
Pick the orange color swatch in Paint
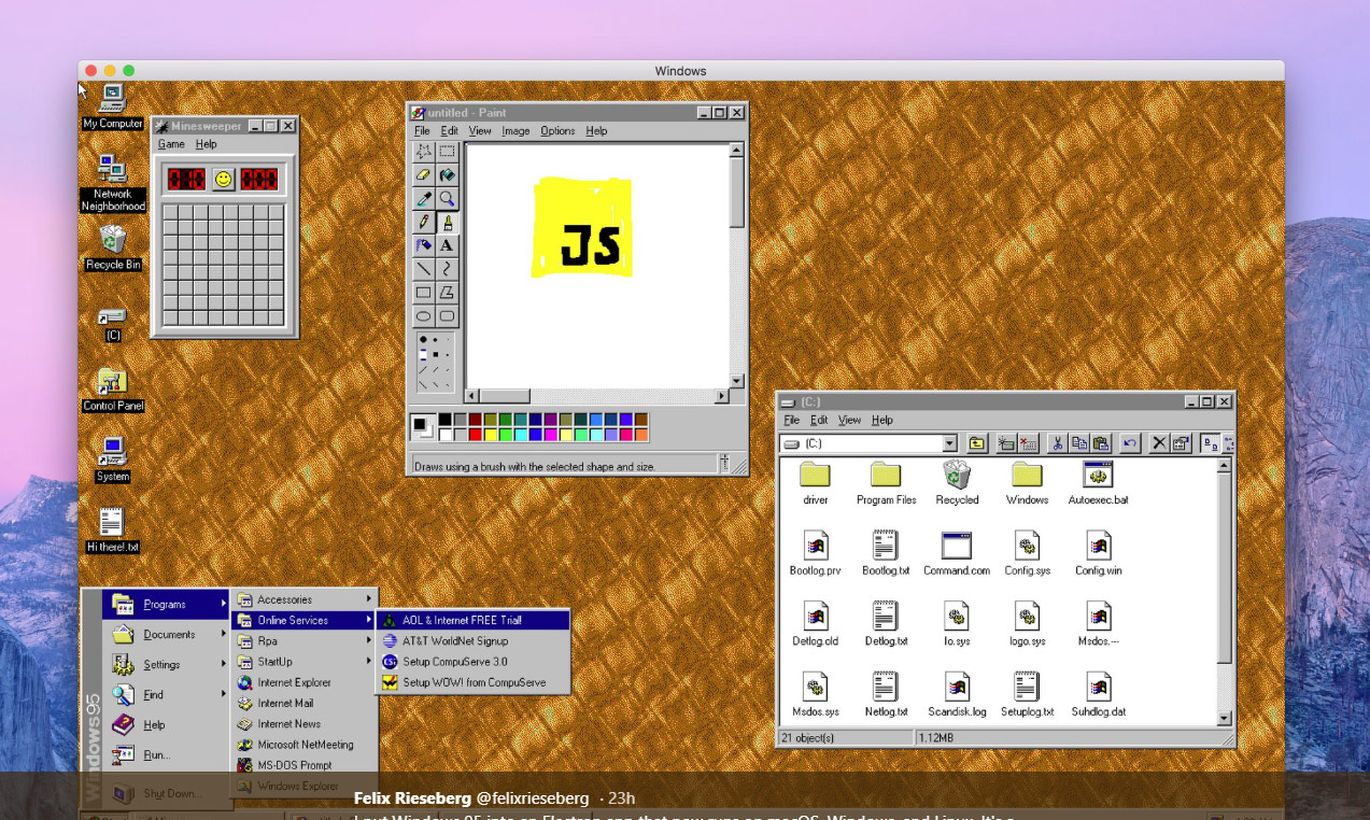point(641,435)
